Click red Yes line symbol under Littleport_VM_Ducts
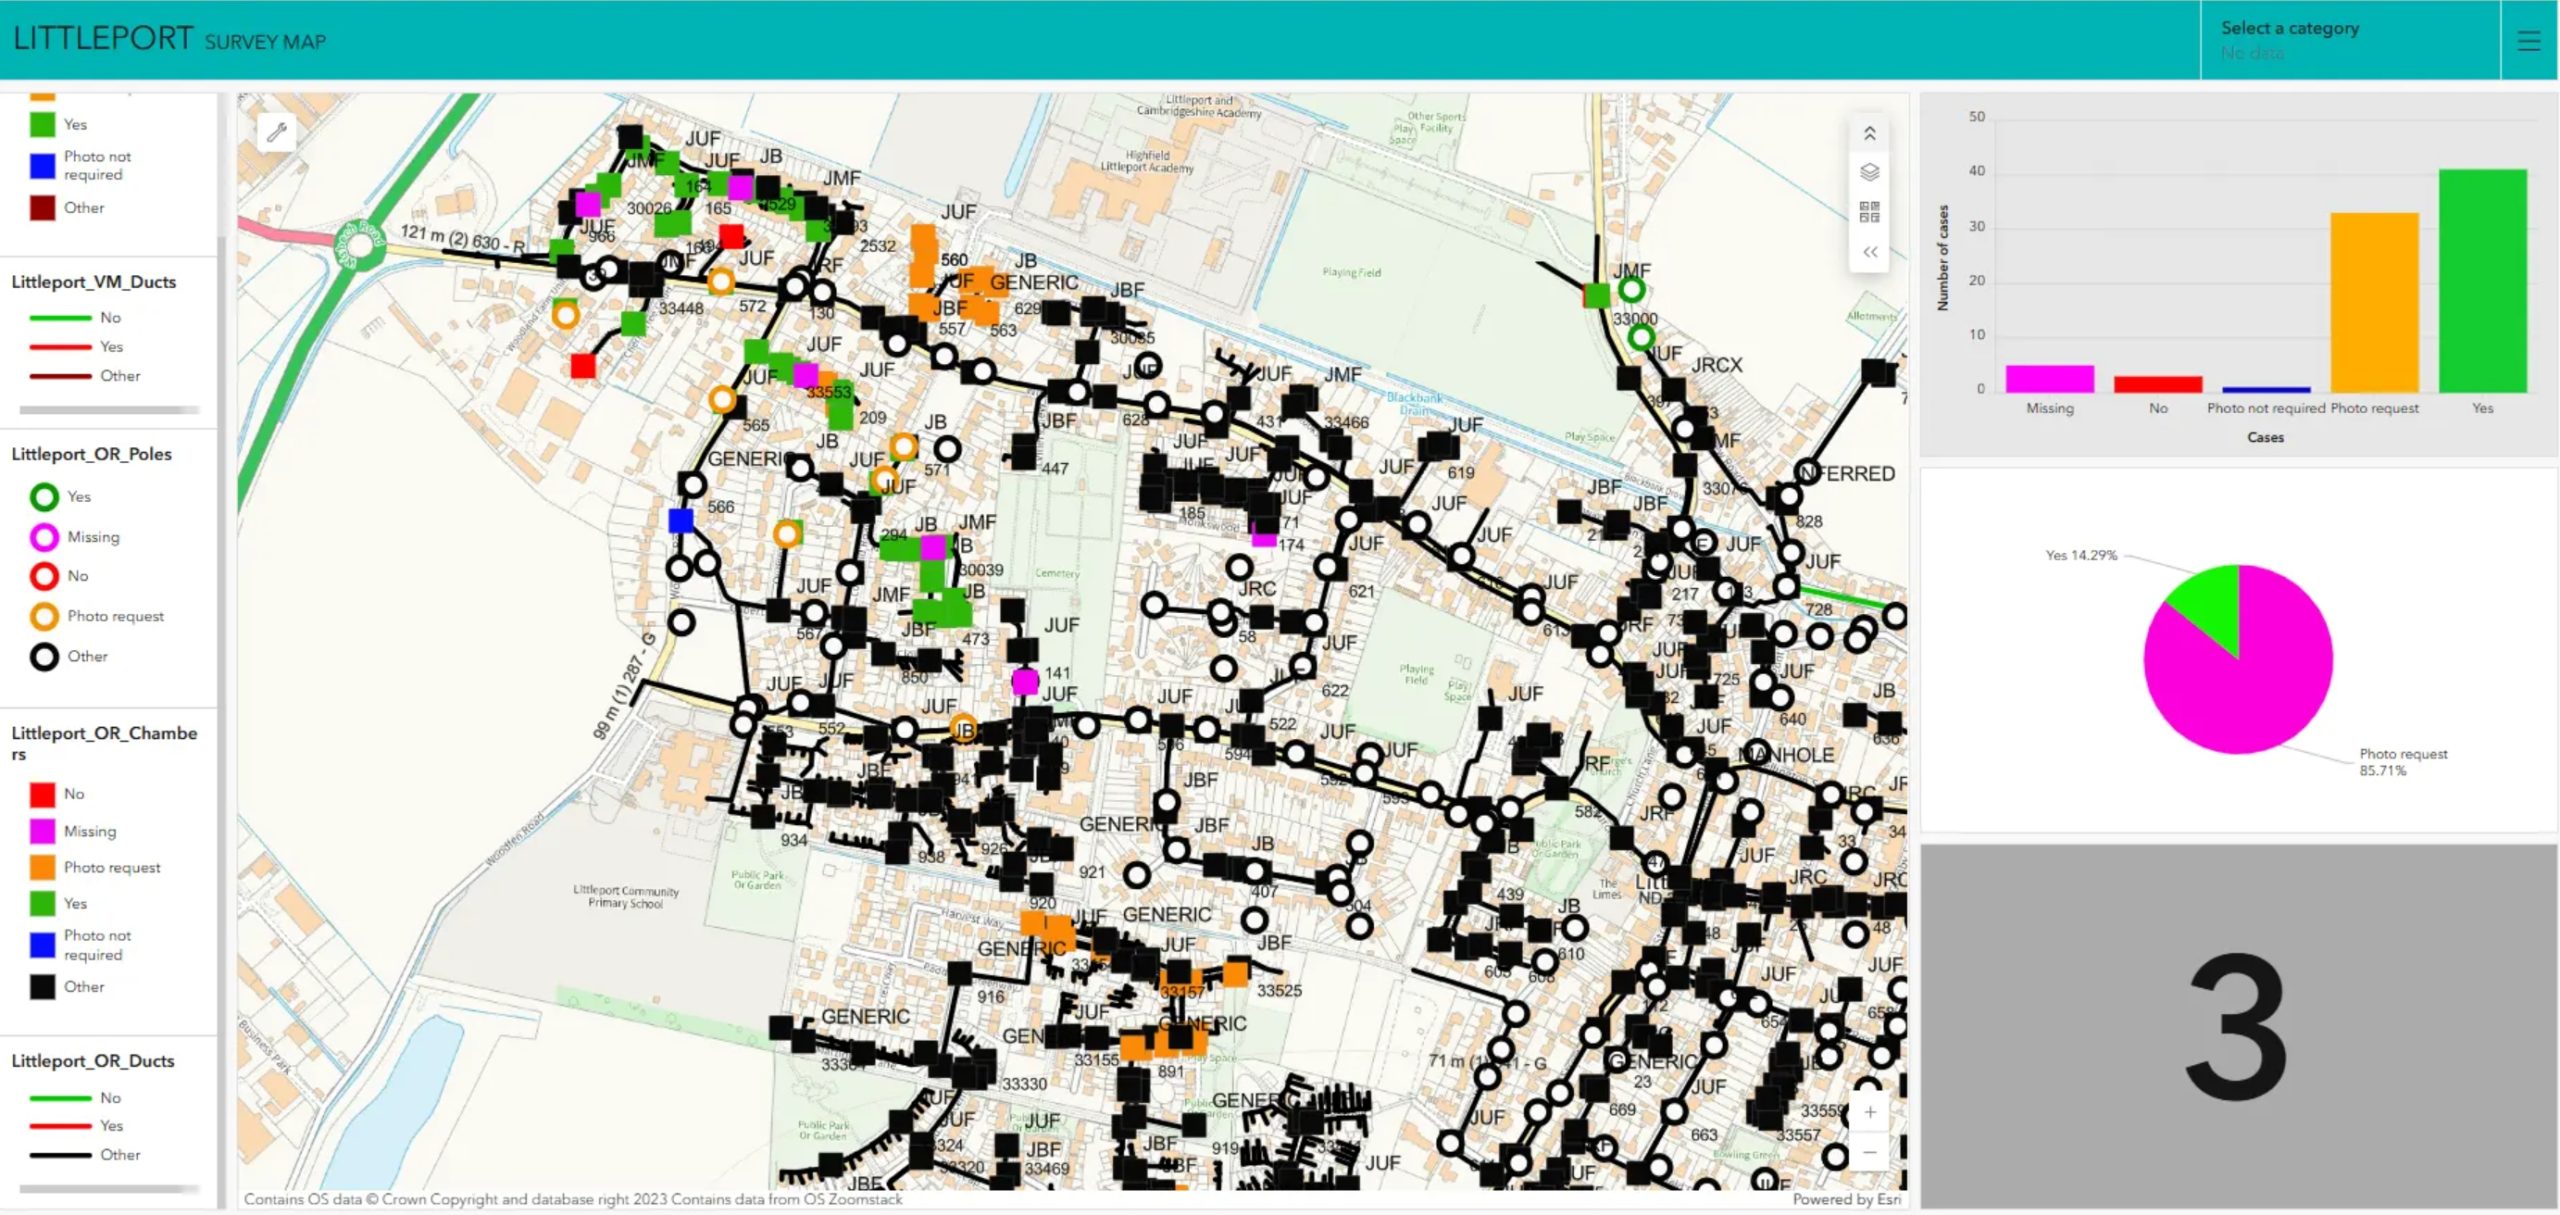This screenshot has height=1215, width=2560. [60, 347]
